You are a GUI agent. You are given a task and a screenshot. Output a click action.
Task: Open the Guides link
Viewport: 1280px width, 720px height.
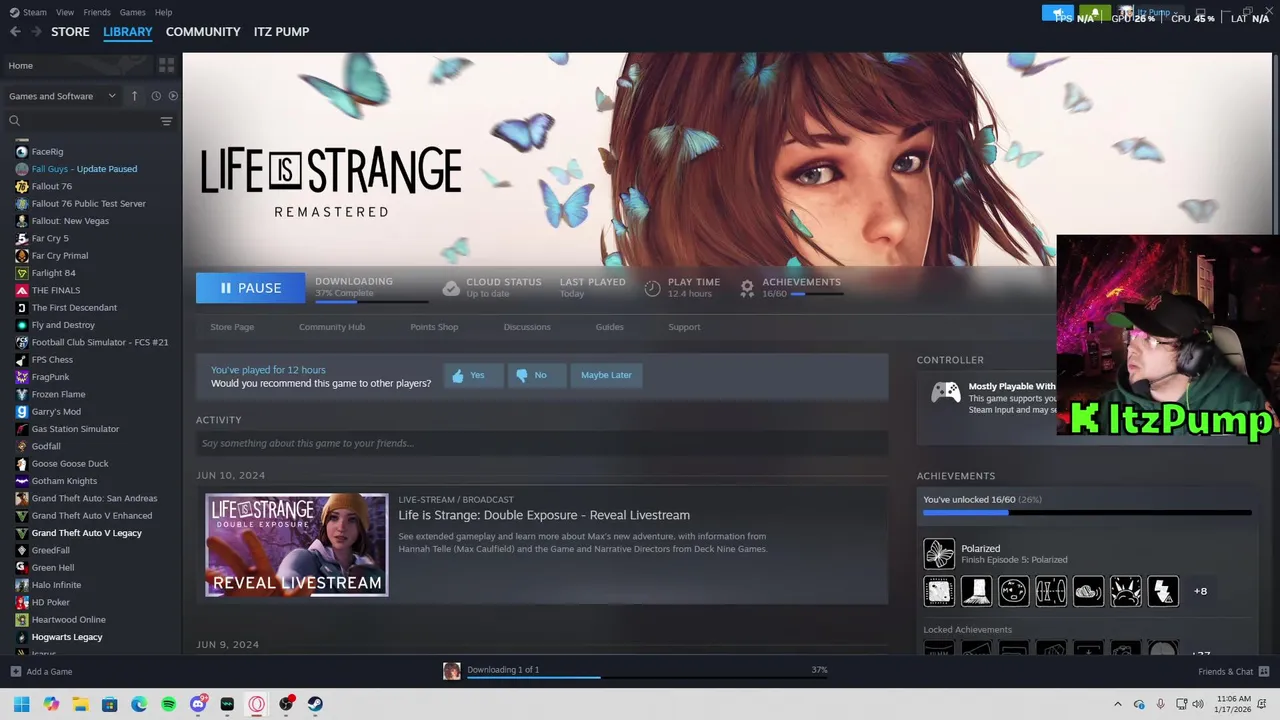[609, 327]
